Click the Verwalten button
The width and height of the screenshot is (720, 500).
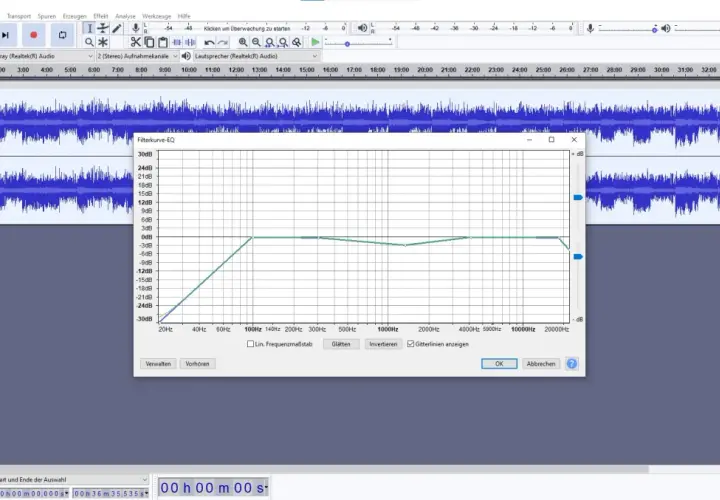pos(158,364)
